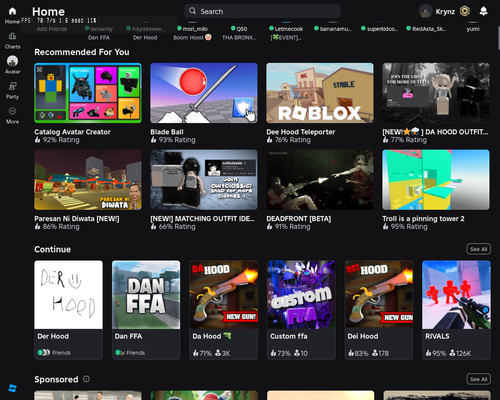Click See All beside Sponsored
This screenshot has width=500, height=400.
tap(478, 379)
